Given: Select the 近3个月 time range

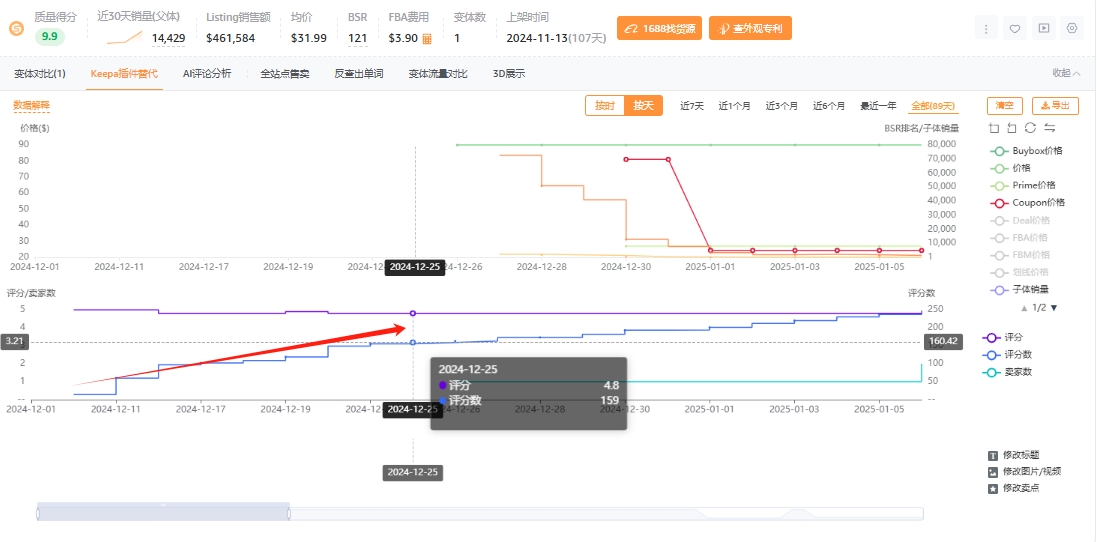Looking at the screenshot, I should click(x=781, y=106).
